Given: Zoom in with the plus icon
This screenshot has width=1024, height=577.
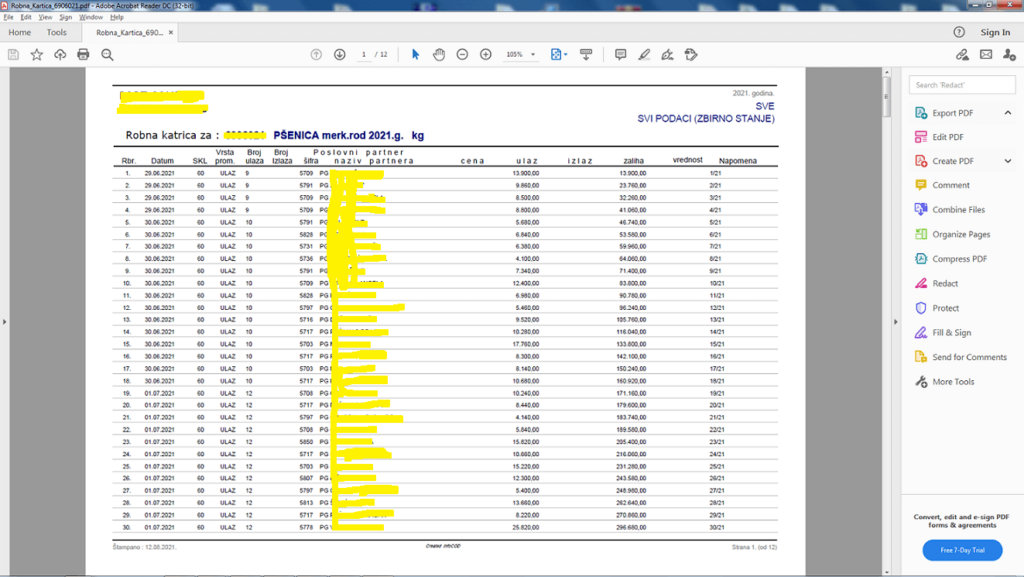Looking at the screenshot, I should click(x=486, y=55).
